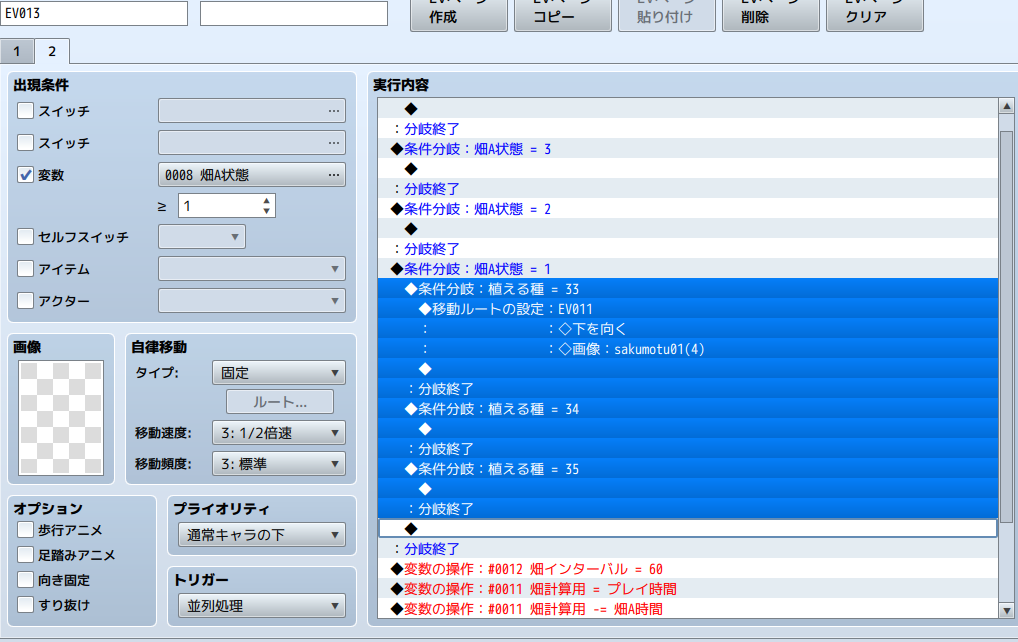1018x642 pixels.
Task: Select the line ◇画像：sakumotu01(4)
Action: [688, 349]
